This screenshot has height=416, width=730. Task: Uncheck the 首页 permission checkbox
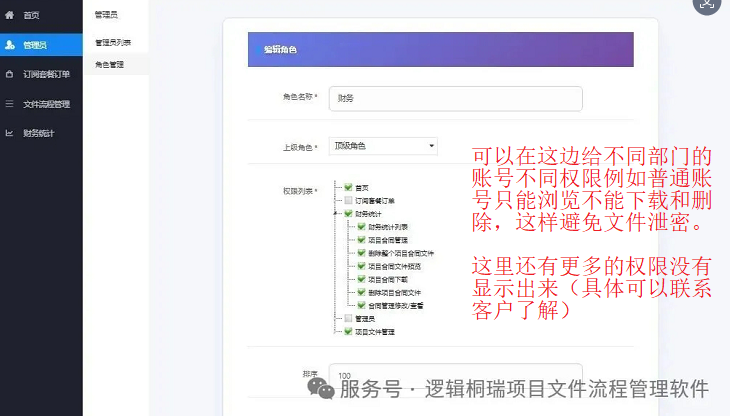pos(348,187)
